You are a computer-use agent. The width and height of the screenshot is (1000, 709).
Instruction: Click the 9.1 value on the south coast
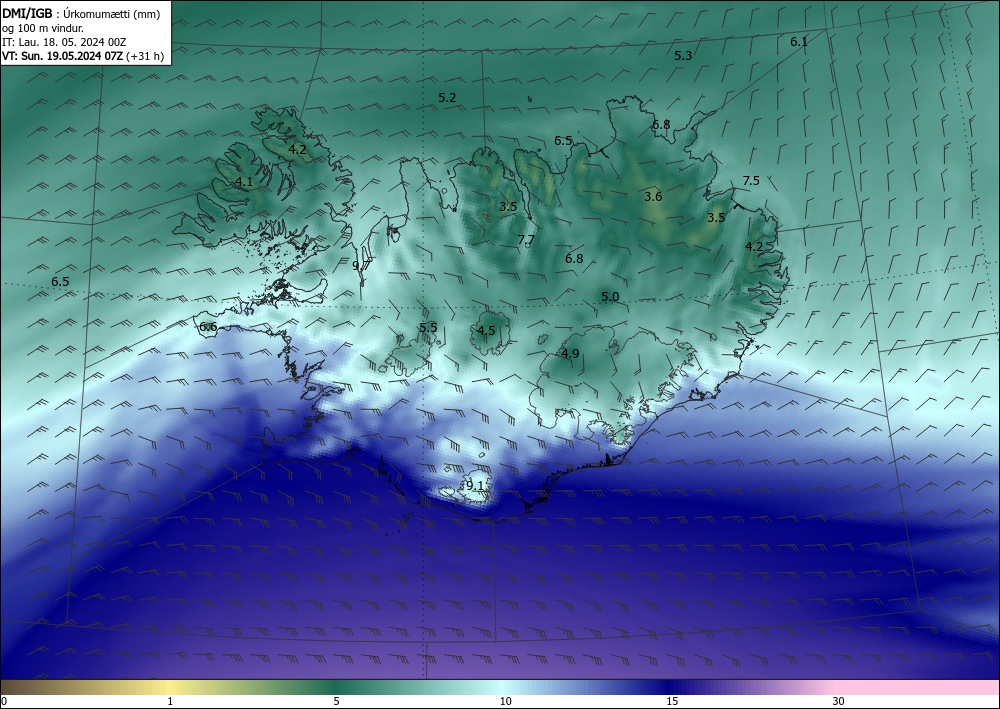(475, 485)
